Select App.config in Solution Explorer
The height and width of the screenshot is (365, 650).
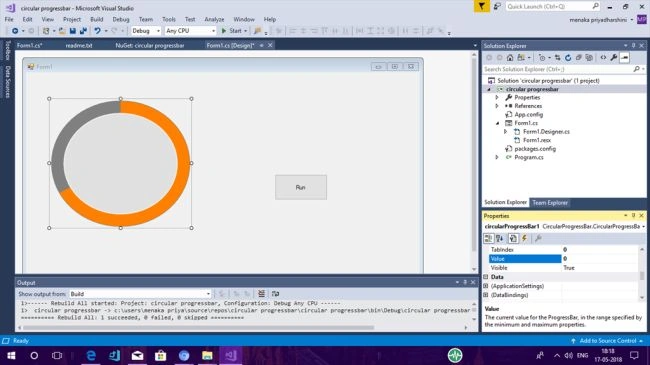528,114
